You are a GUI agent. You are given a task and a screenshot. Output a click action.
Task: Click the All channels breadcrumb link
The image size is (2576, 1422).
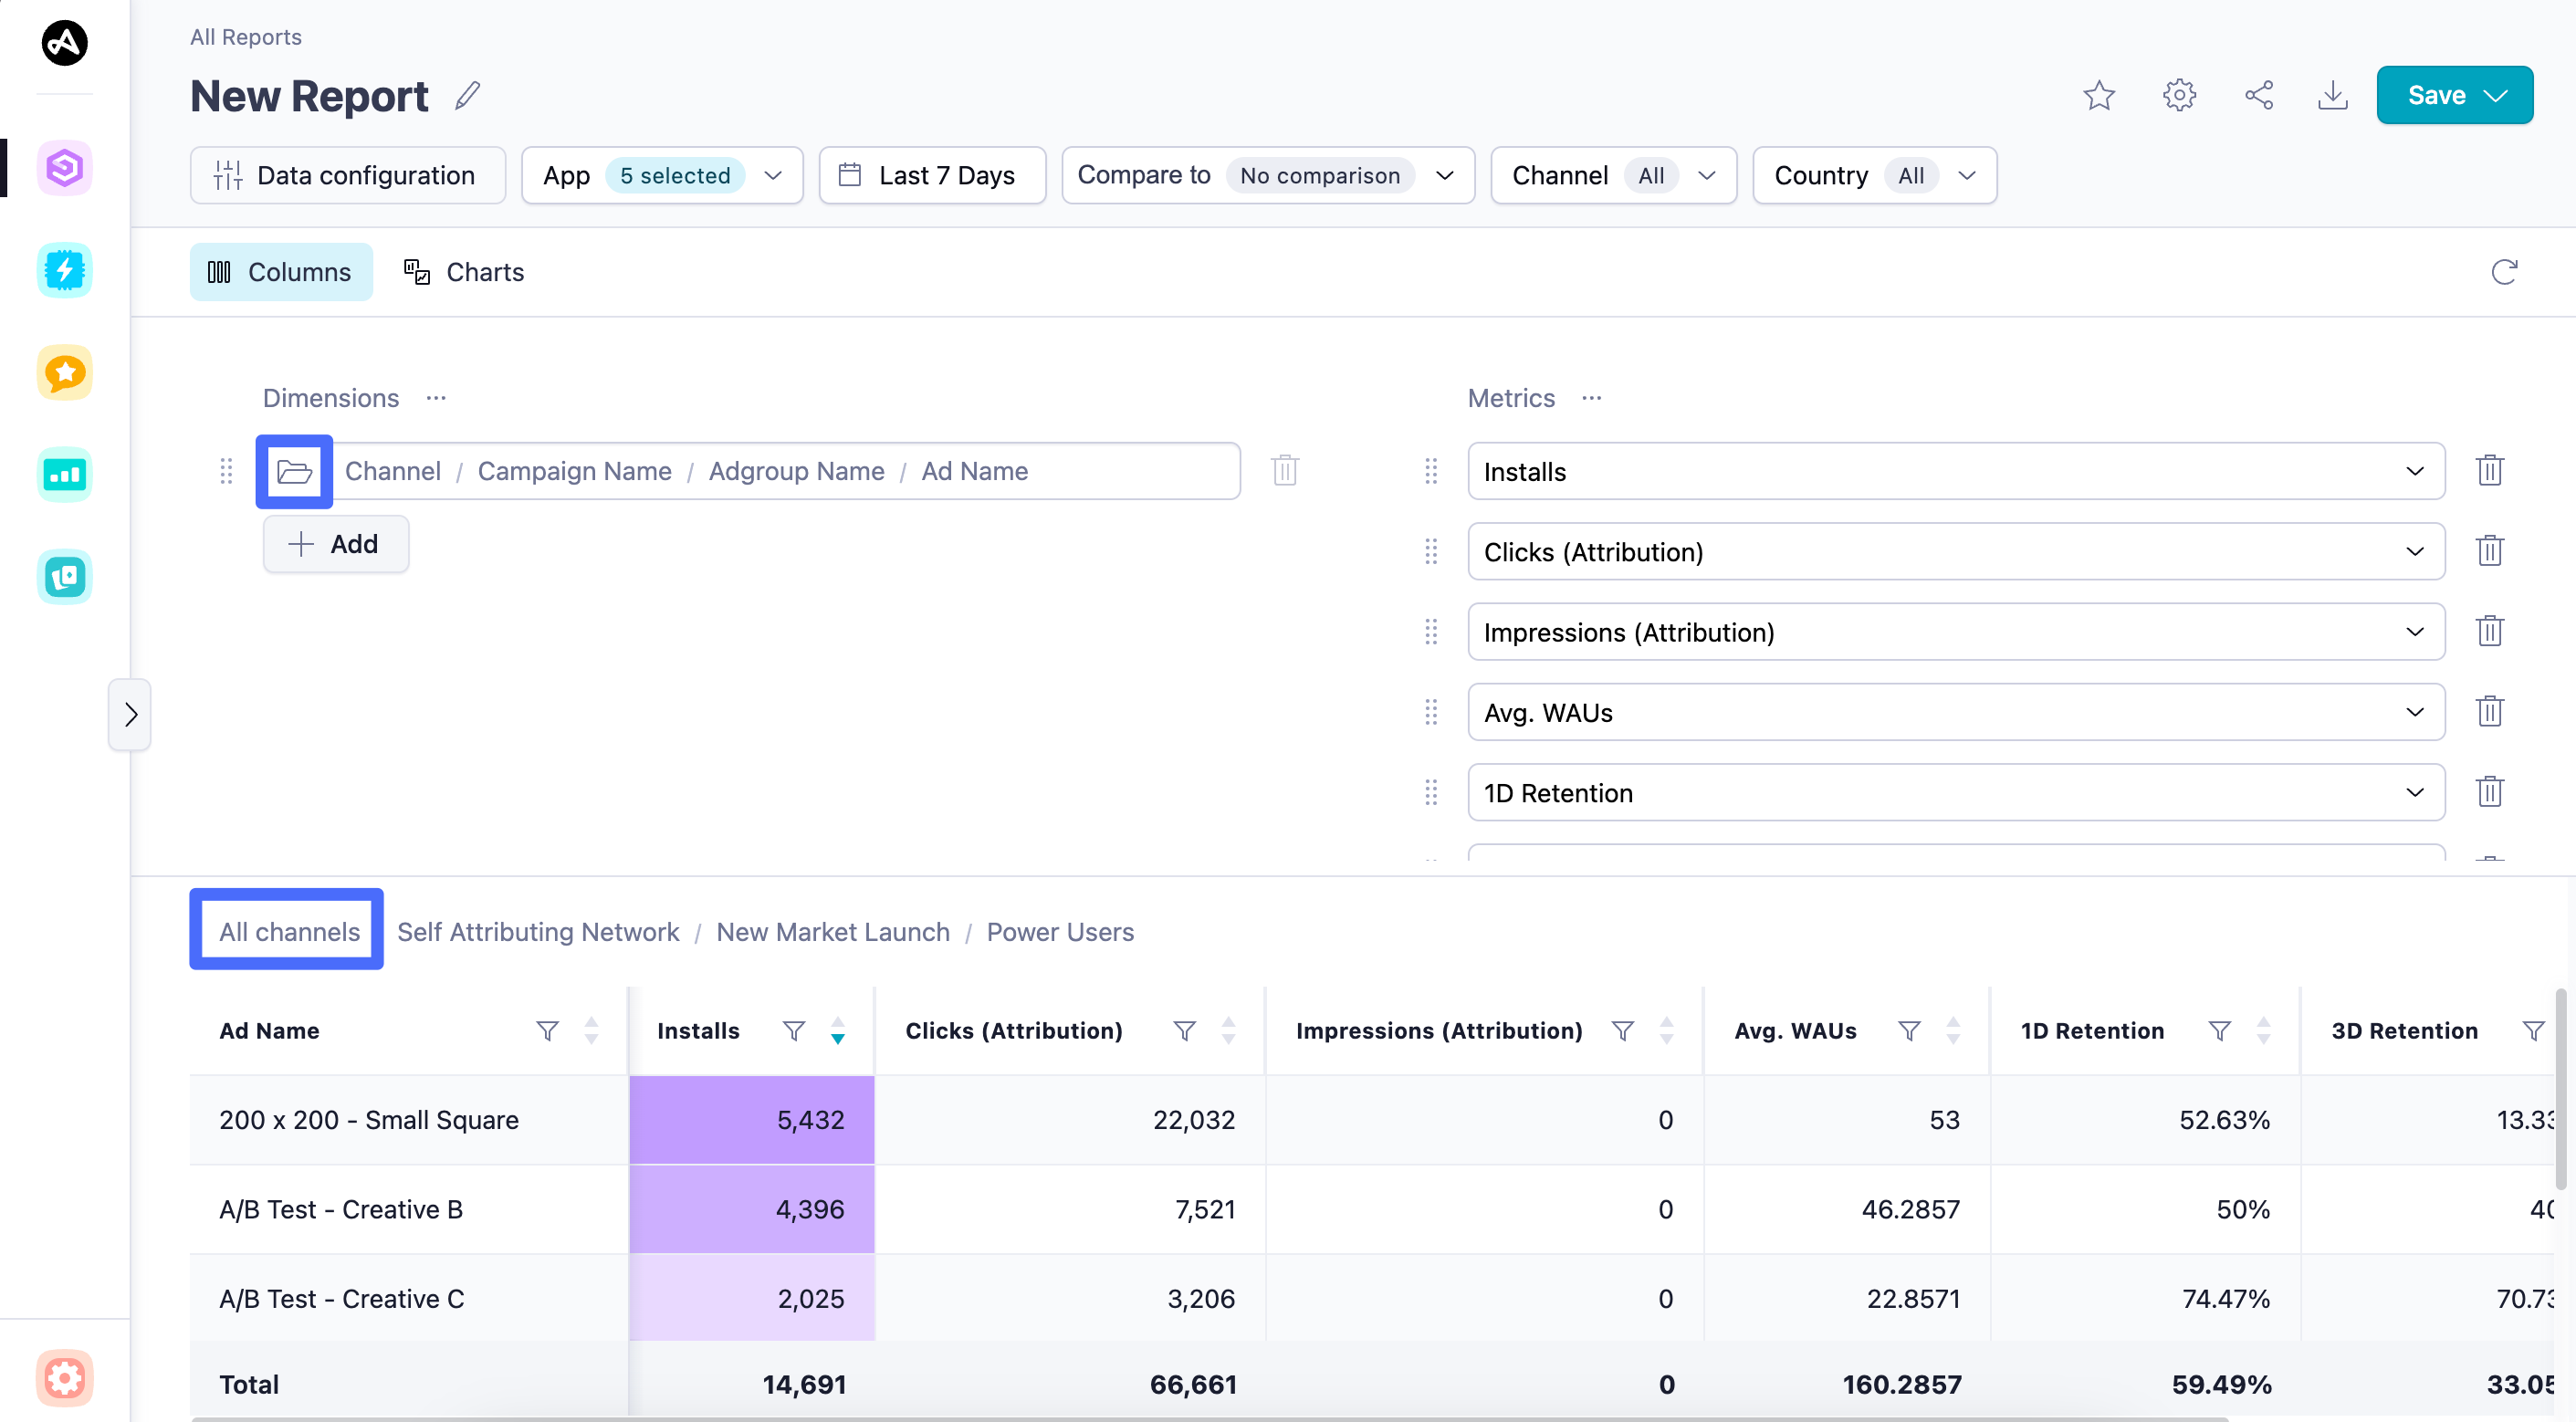289,931
